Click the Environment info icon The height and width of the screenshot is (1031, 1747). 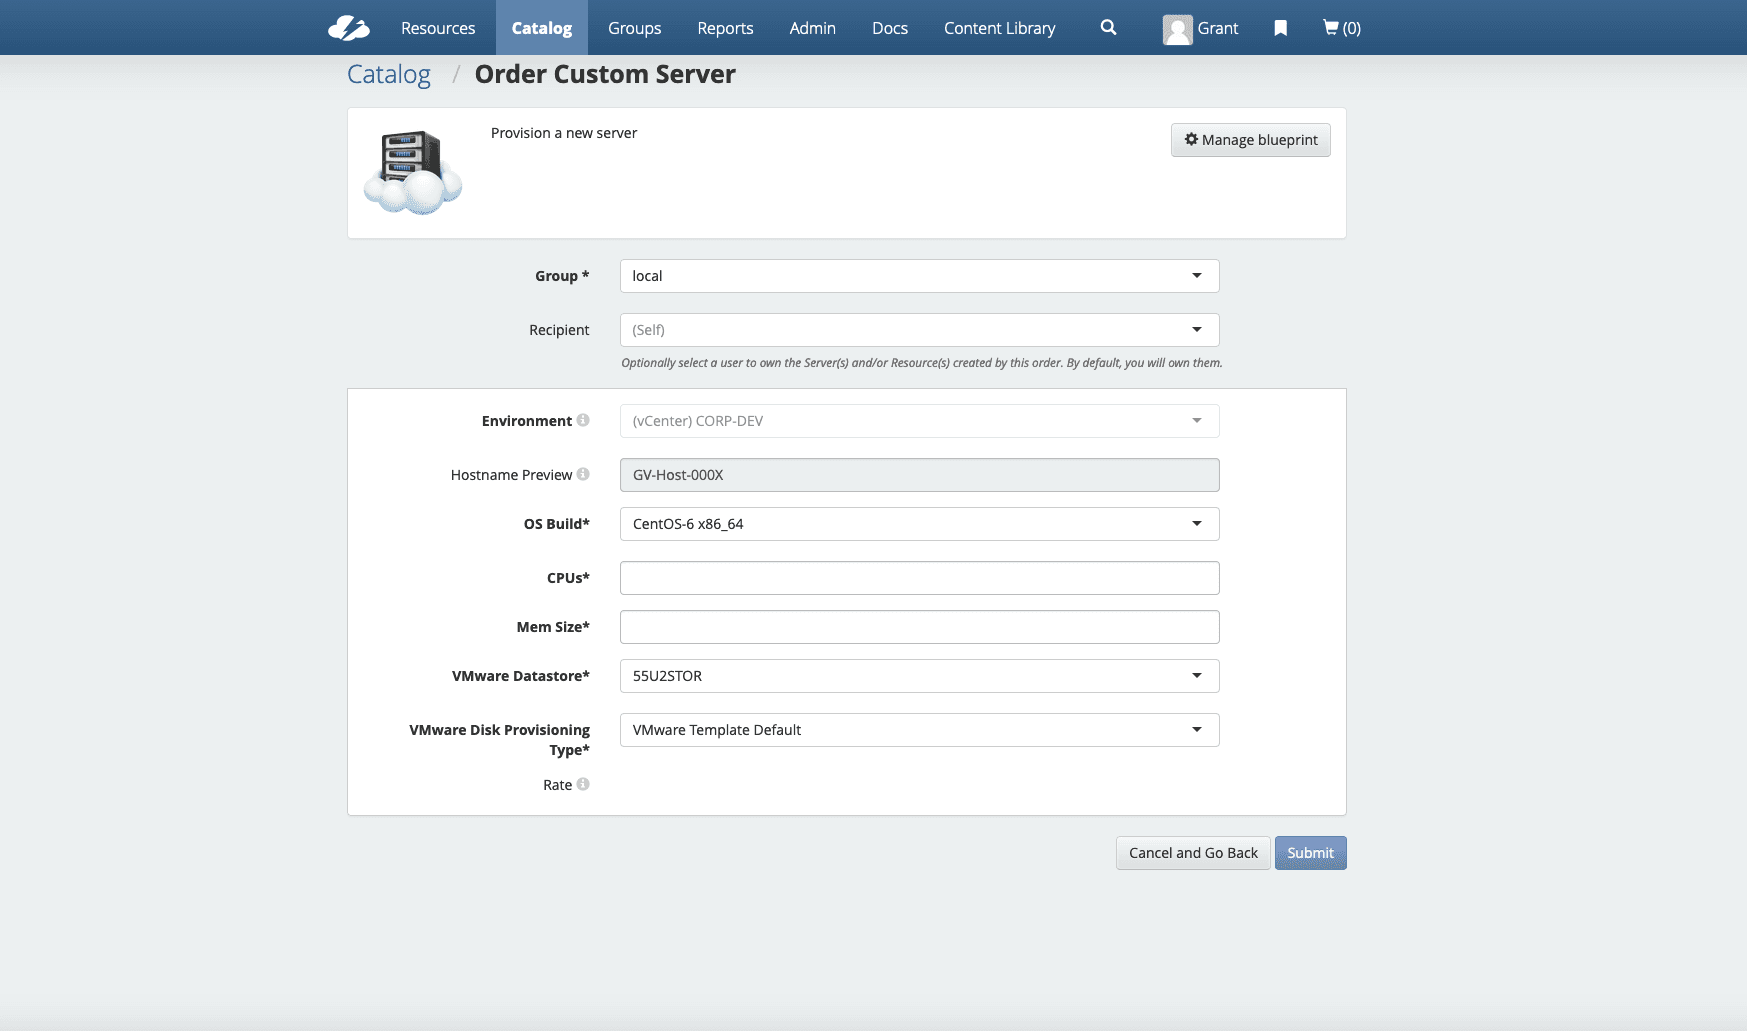[583, 420]
